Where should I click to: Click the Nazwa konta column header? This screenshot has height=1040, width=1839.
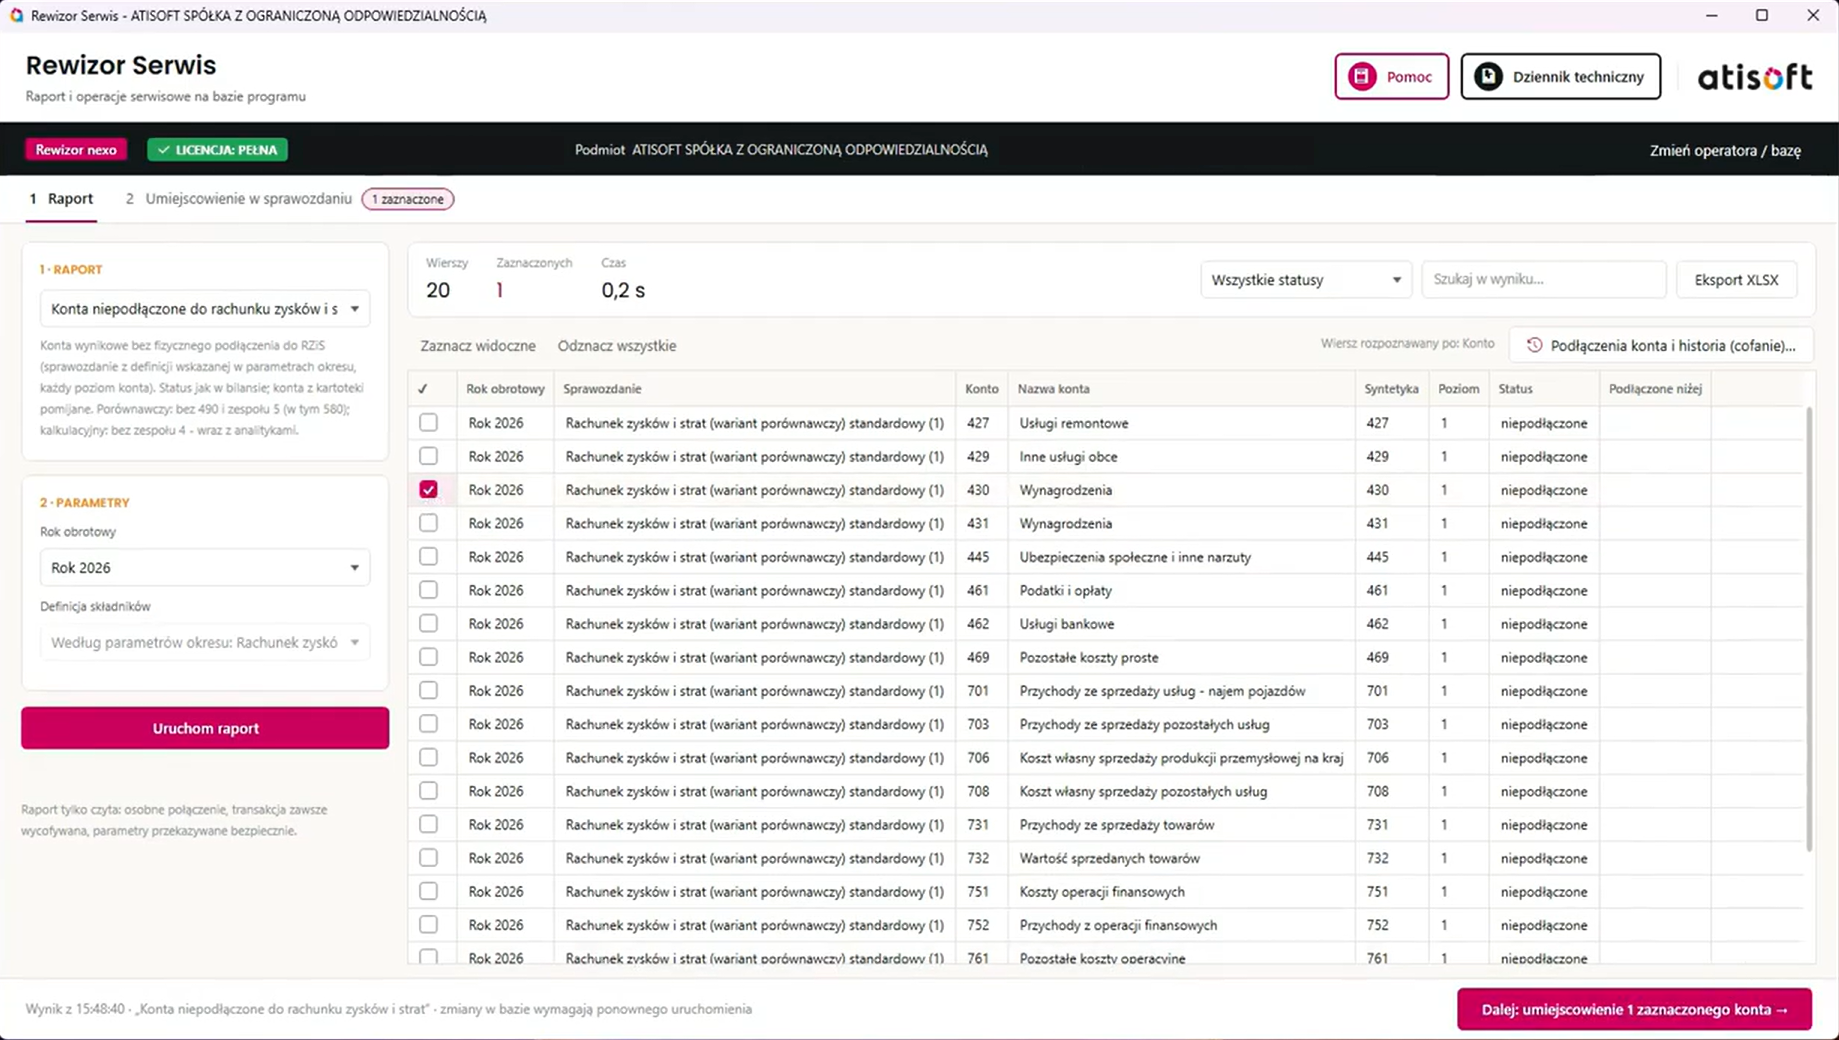(x=1182, y=388)
